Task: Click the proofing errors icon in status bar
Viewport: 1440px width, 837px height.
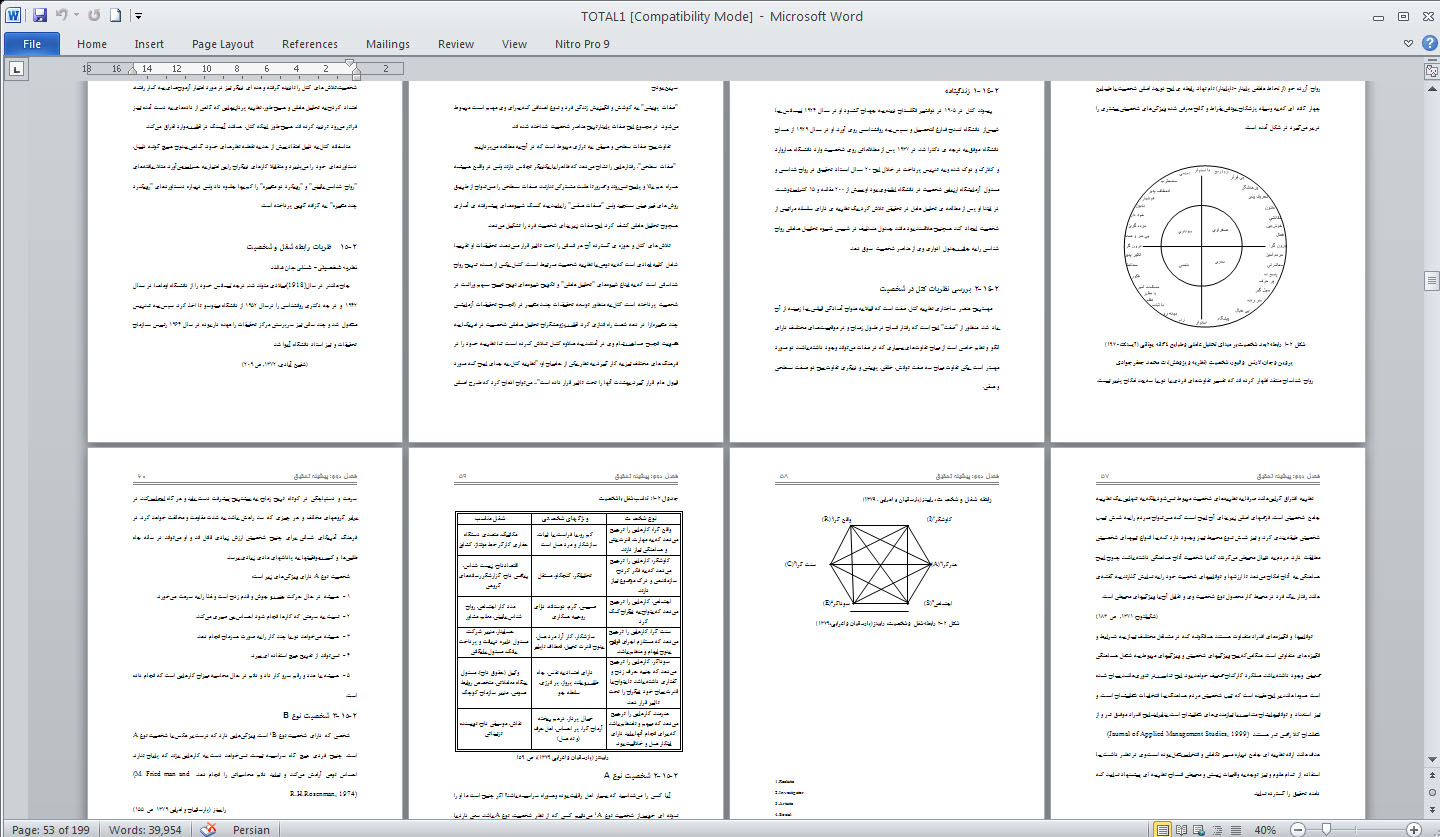Action: (209, 830)
